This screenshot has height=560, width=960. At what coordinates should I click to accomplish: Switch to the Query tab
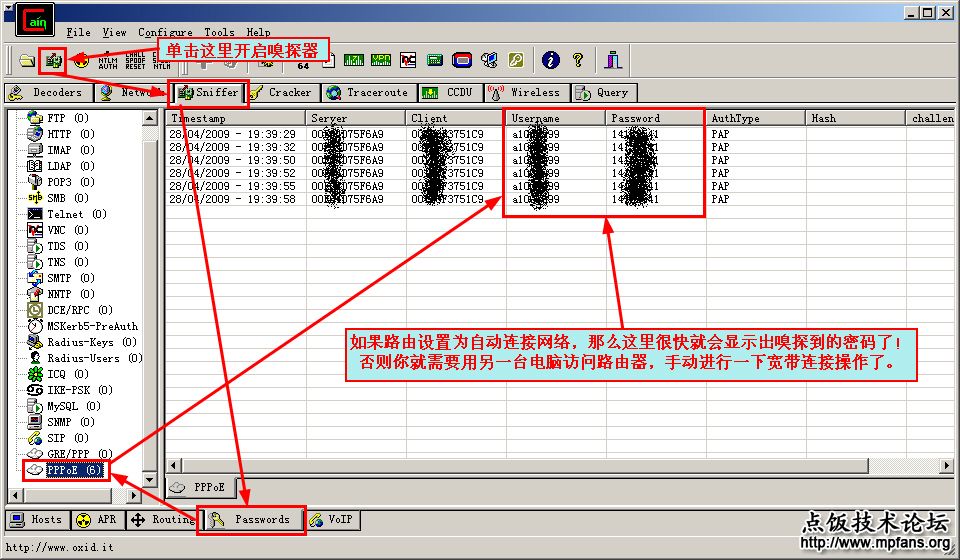(604, 92)
